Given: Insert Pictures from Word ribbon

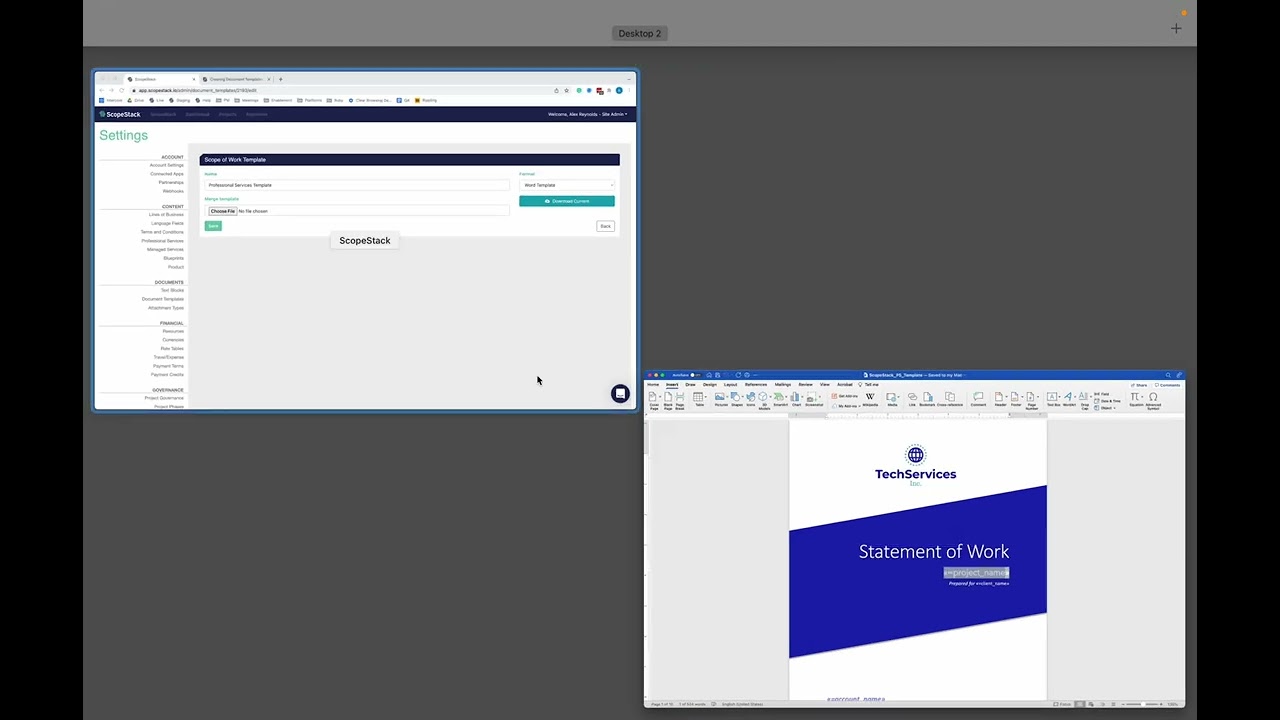Looking at the screenshot, I should (721, 400).
